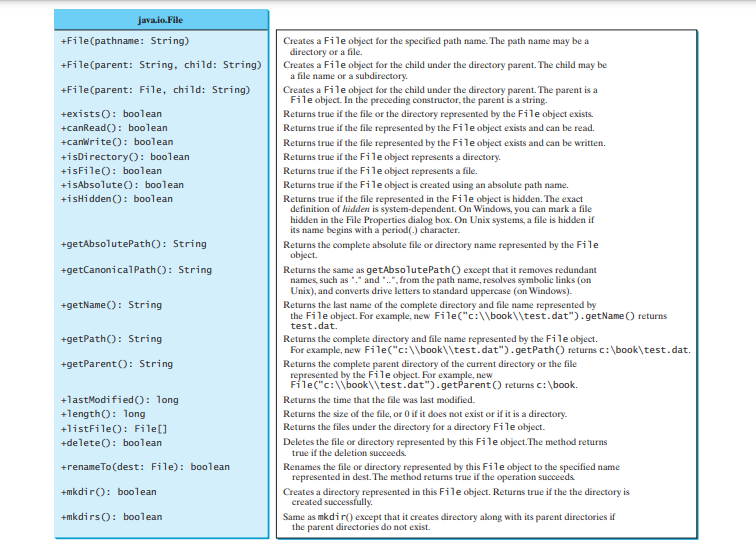The width and height of the screenshot is (756, 547).
Task: Click the +getPath(): String method
Action: 111,339
